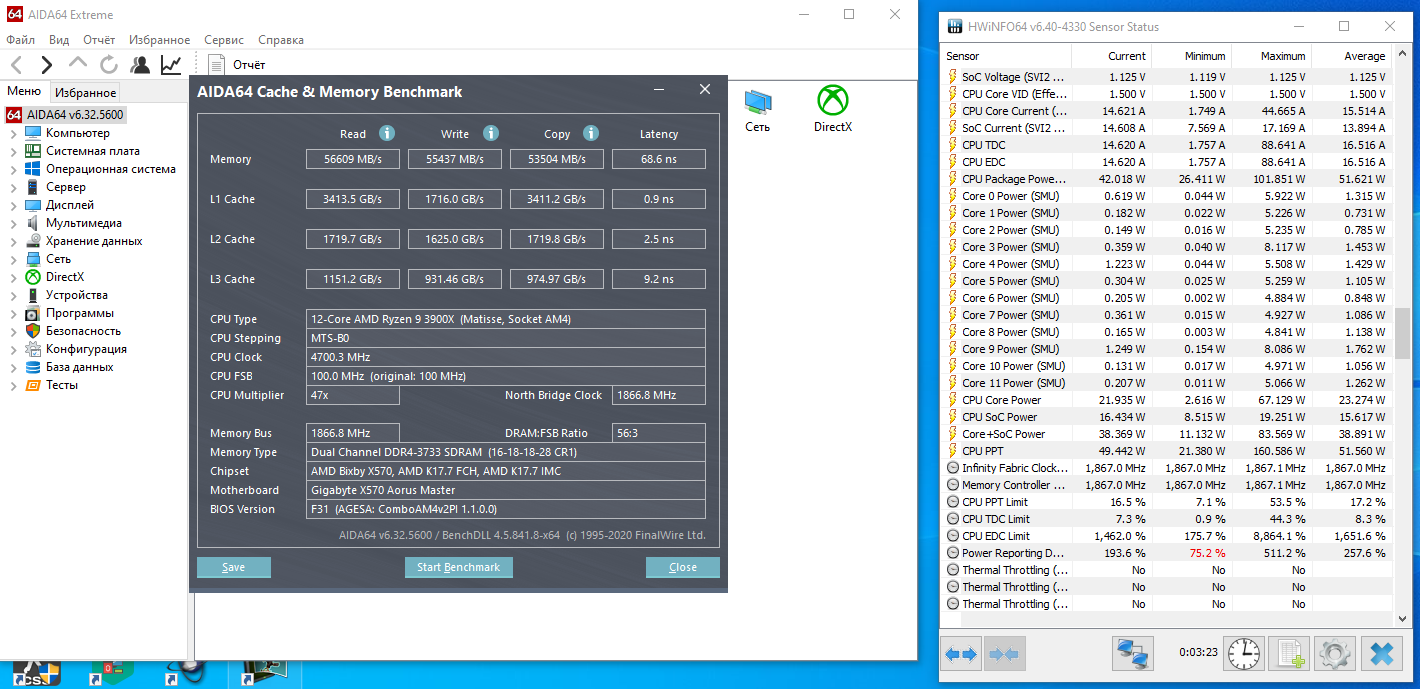Select the Безопасность tree item
This screenshot has width=1420, height=689.
click(83, 331)
